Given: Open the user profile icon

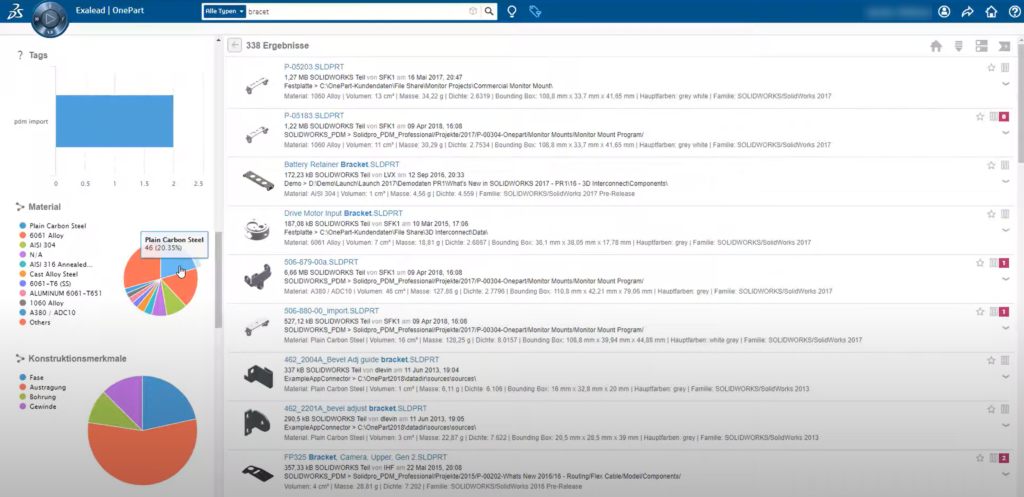Looking at the screenshot, I should click(944, 12).
